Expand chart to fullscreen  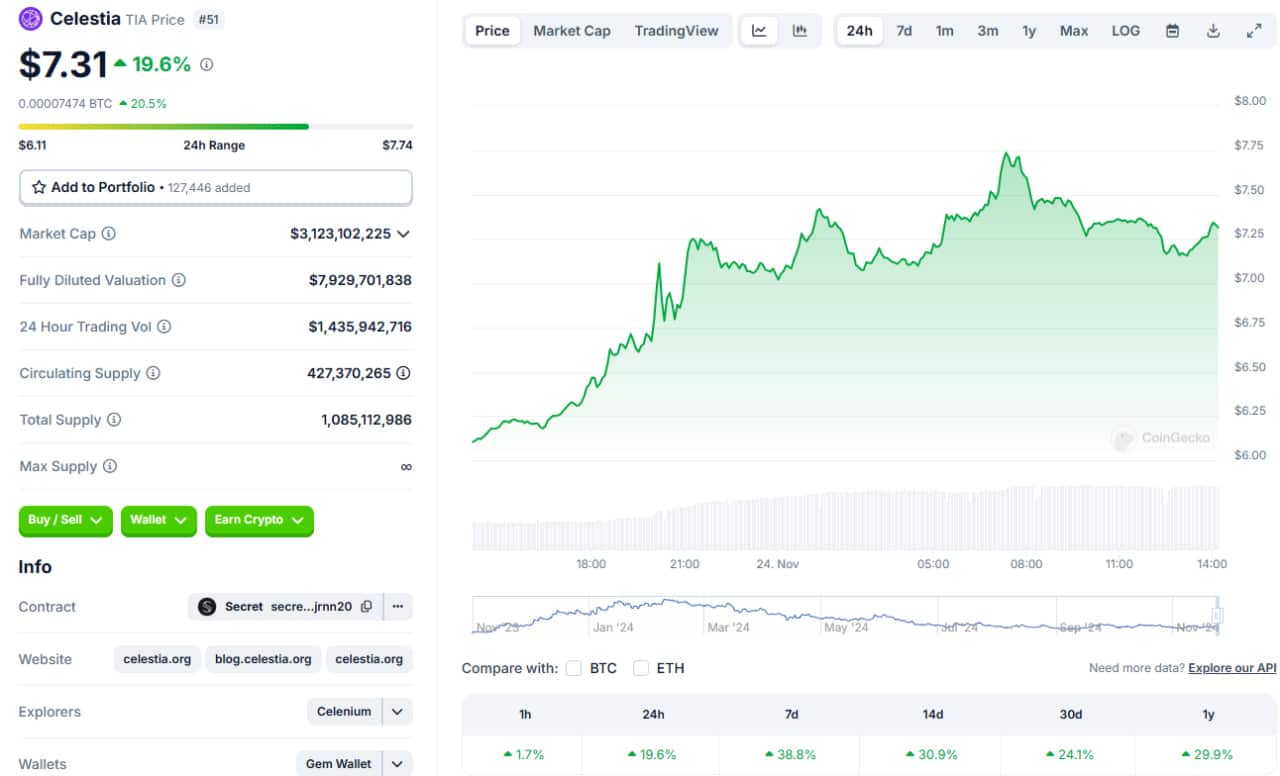[1254, 31]
